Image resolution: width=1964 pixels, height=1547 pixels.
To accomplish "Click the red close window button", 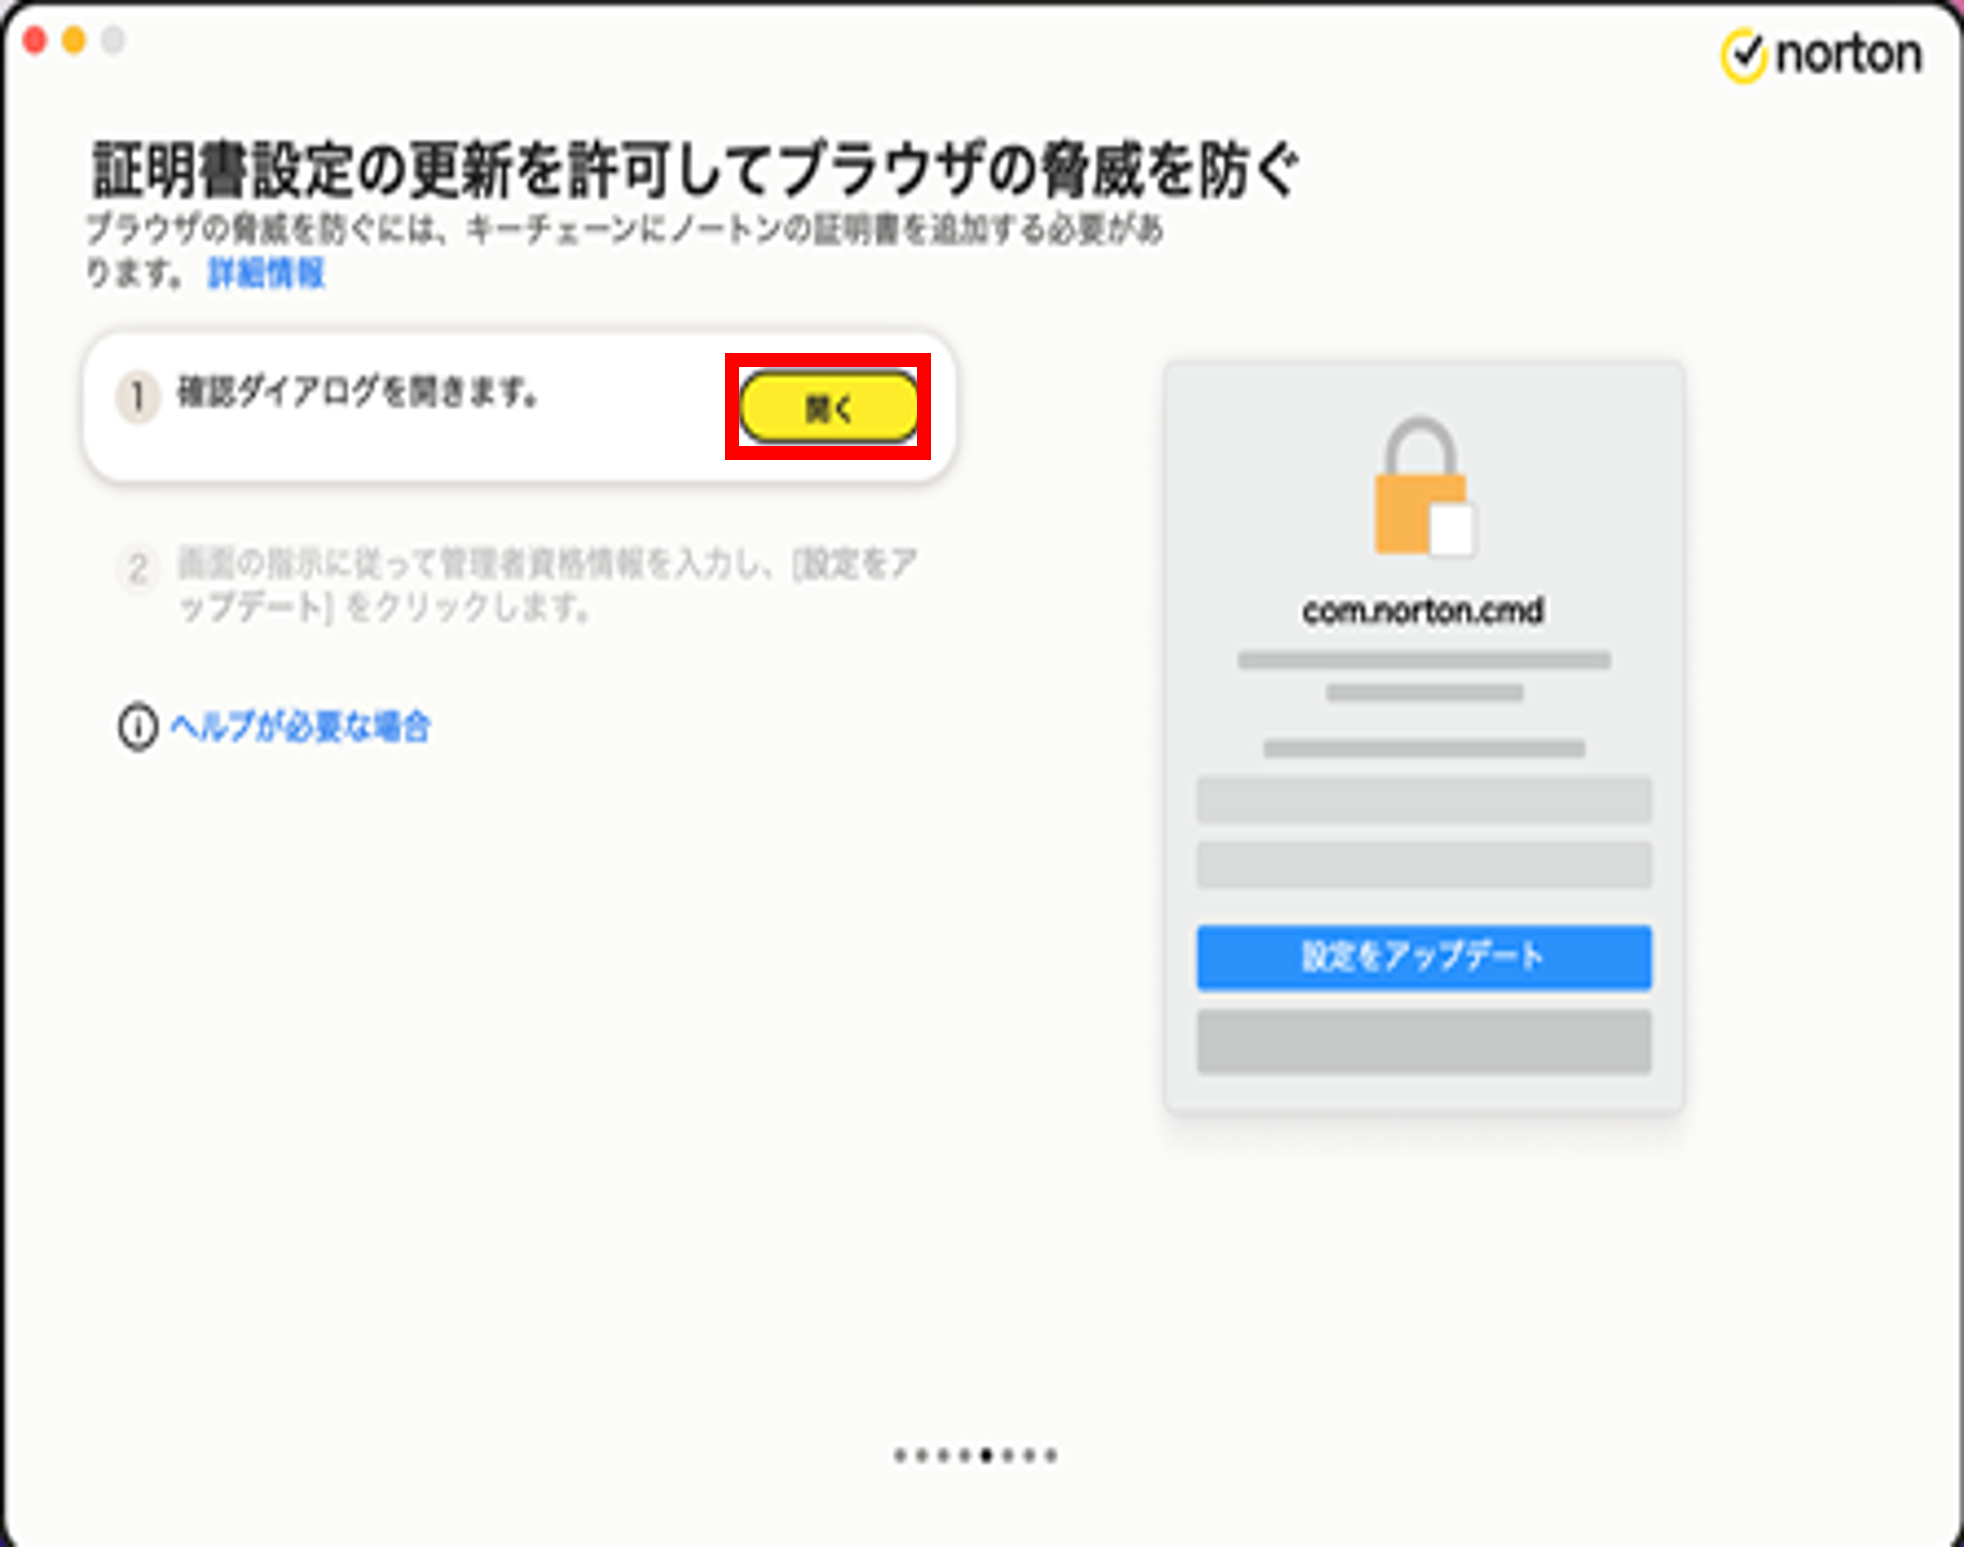I will [35, 40].
